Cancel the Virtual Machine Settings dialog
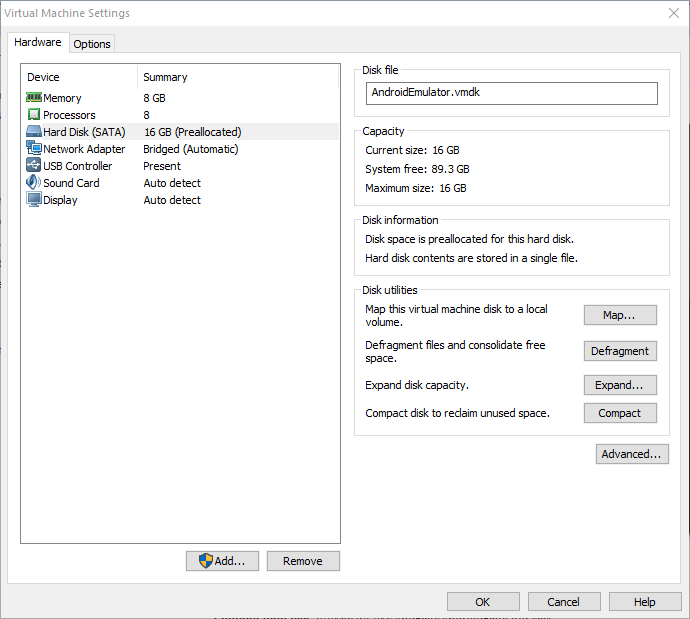The height and width of the screenshot is (619, 690). click(563, 601)
